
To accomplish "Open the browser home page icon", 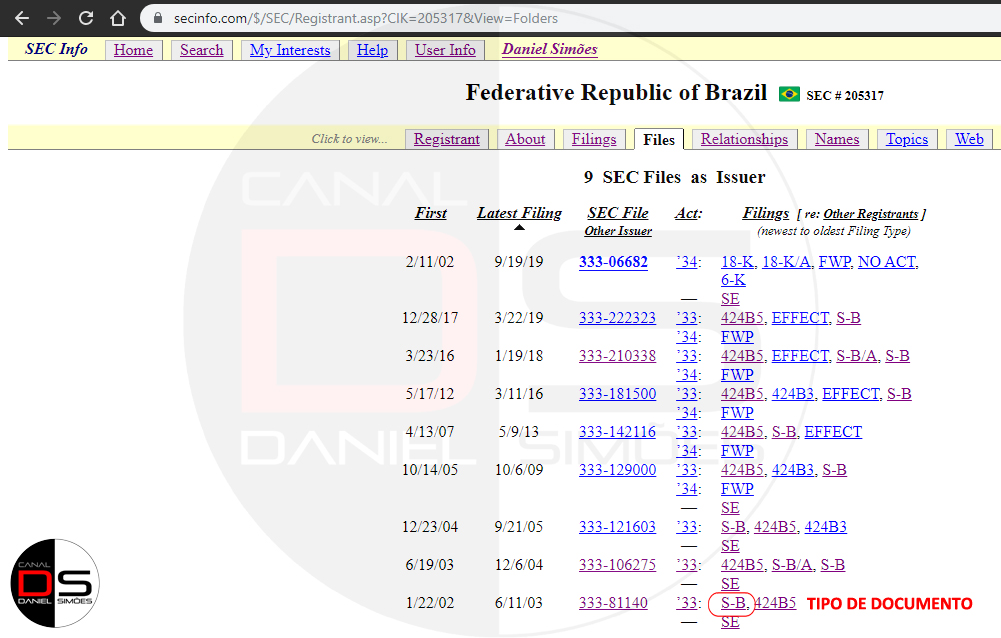I will [117, 19].
